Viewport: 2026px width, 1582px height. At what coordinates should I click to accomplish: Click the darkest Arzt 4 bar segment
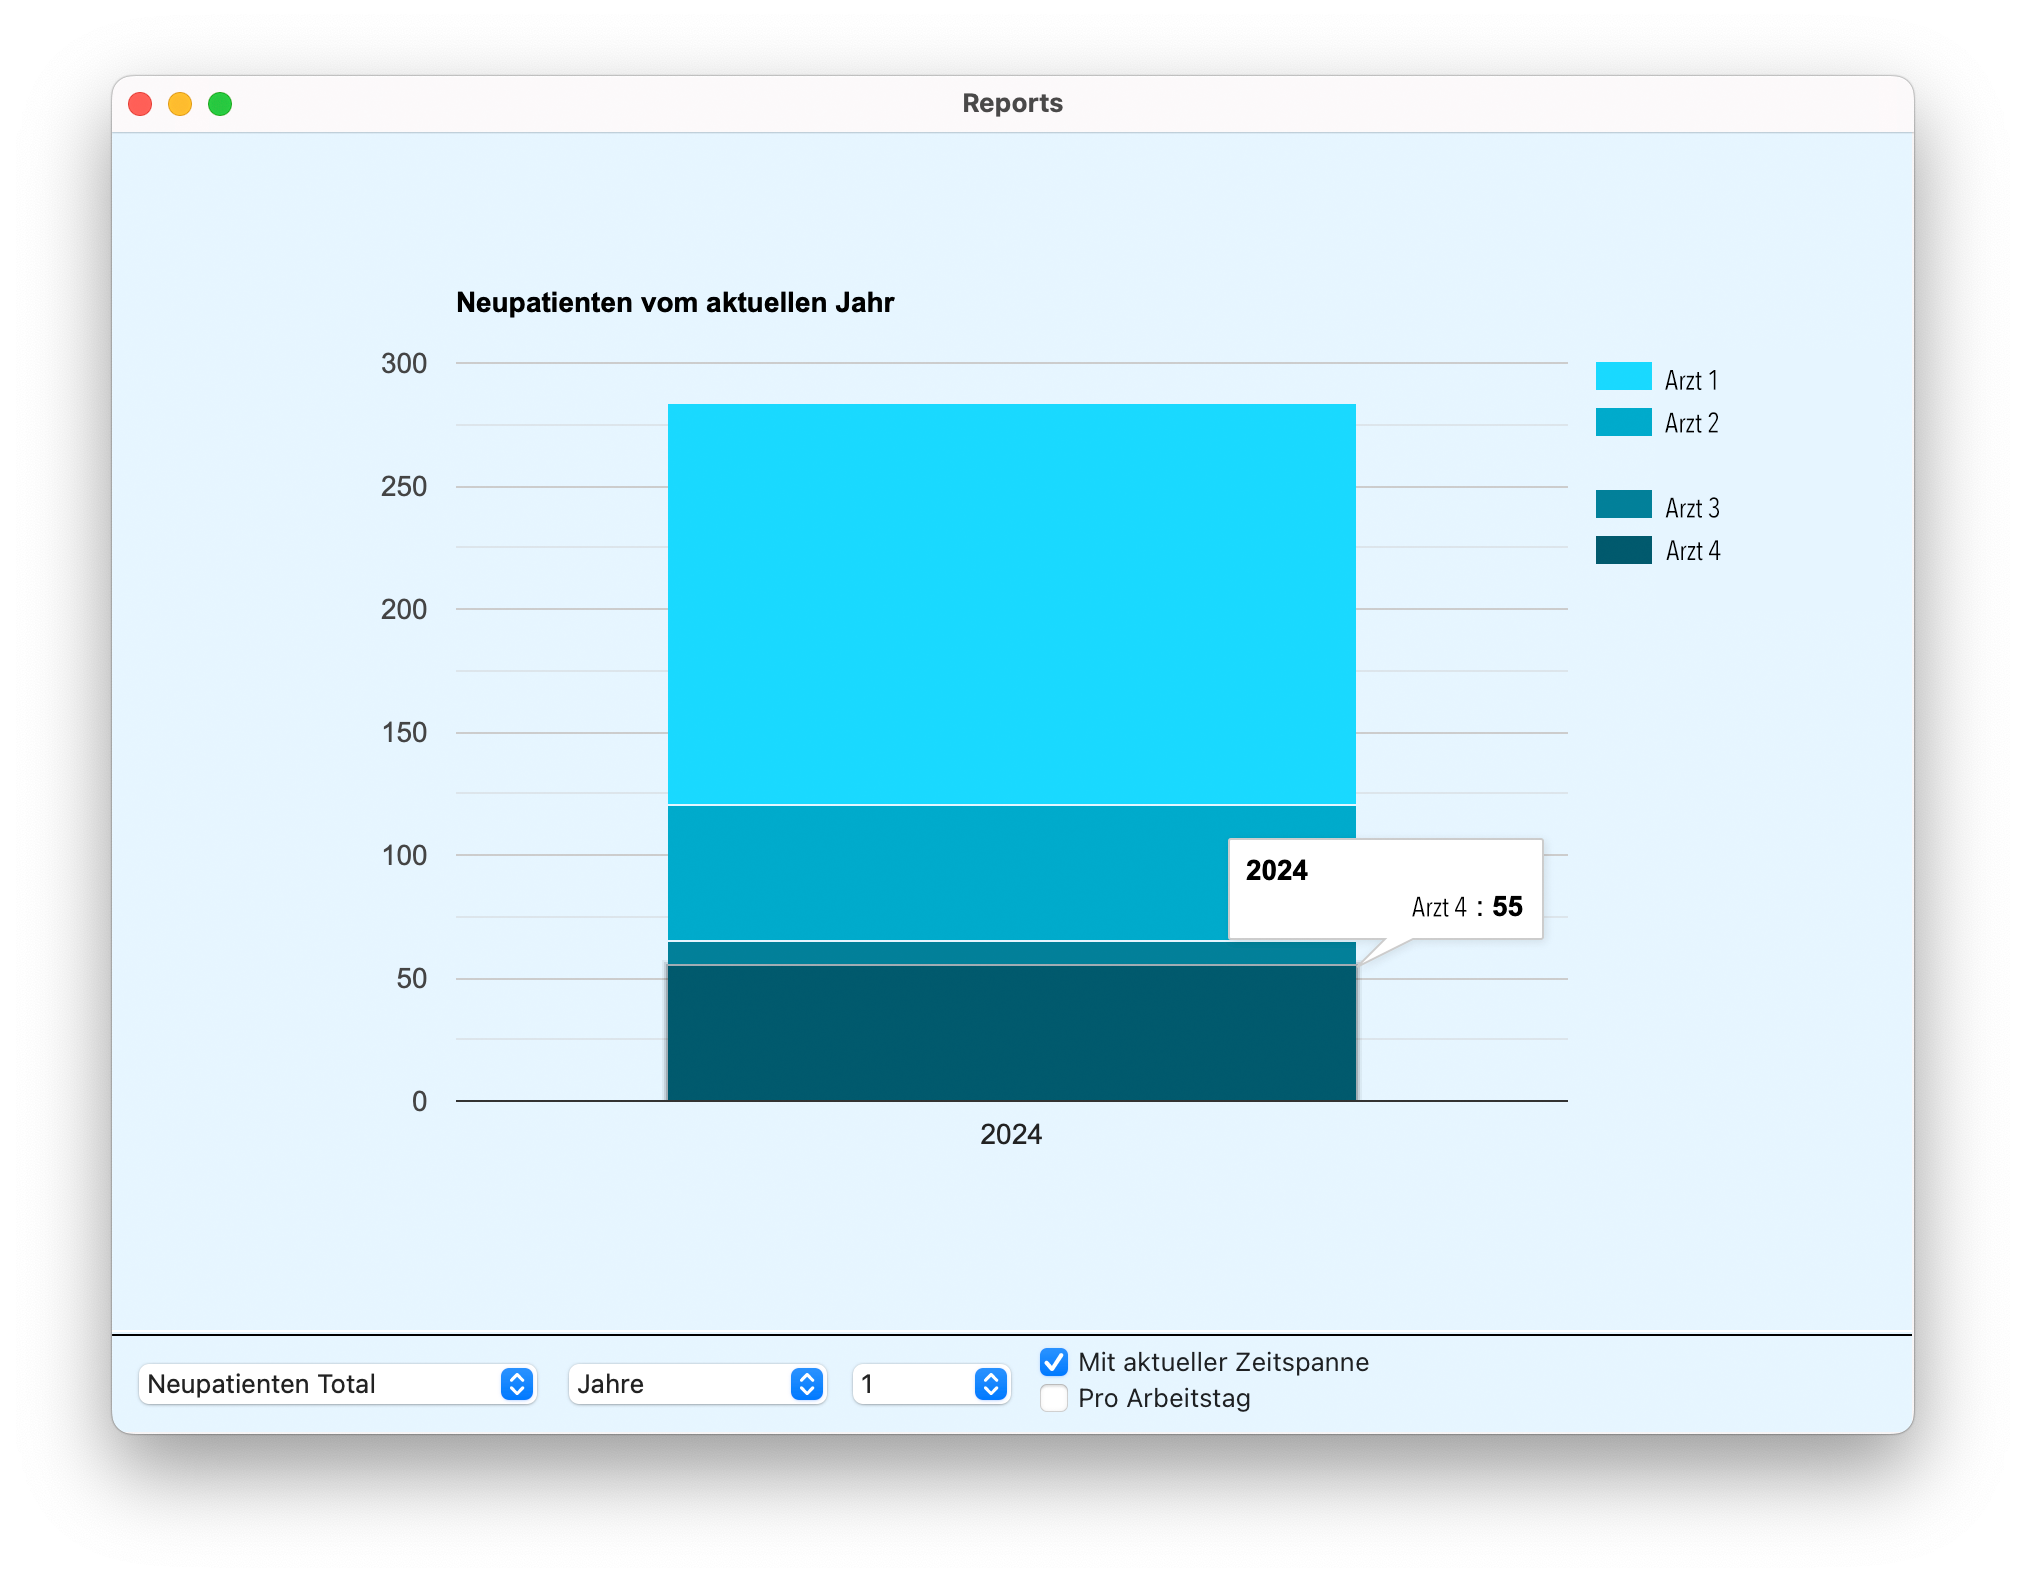(1010, 1032)
